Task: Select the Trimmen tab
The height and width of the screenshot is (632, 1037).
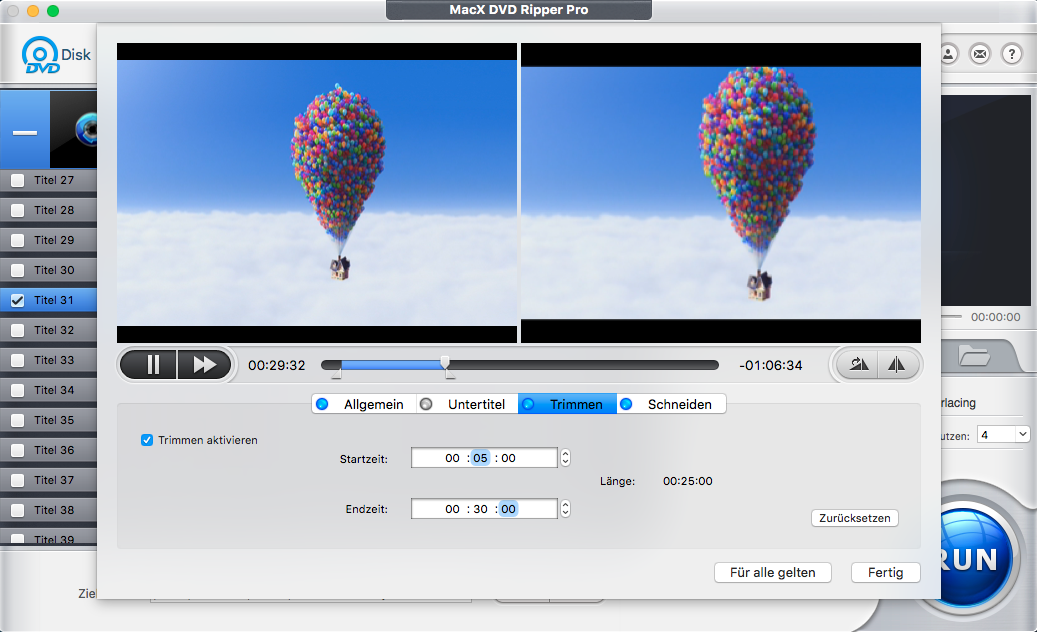Action: coord(567,404)
